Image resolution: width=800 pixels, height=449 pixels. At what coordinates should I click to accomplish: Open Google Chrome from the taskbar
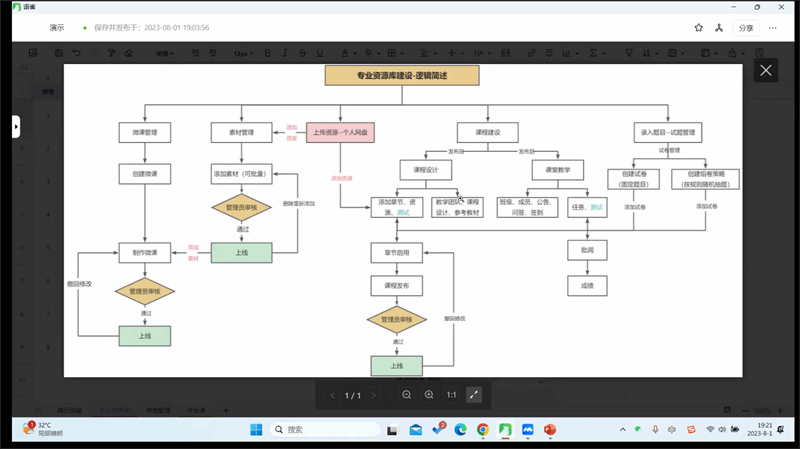[483, 430]
